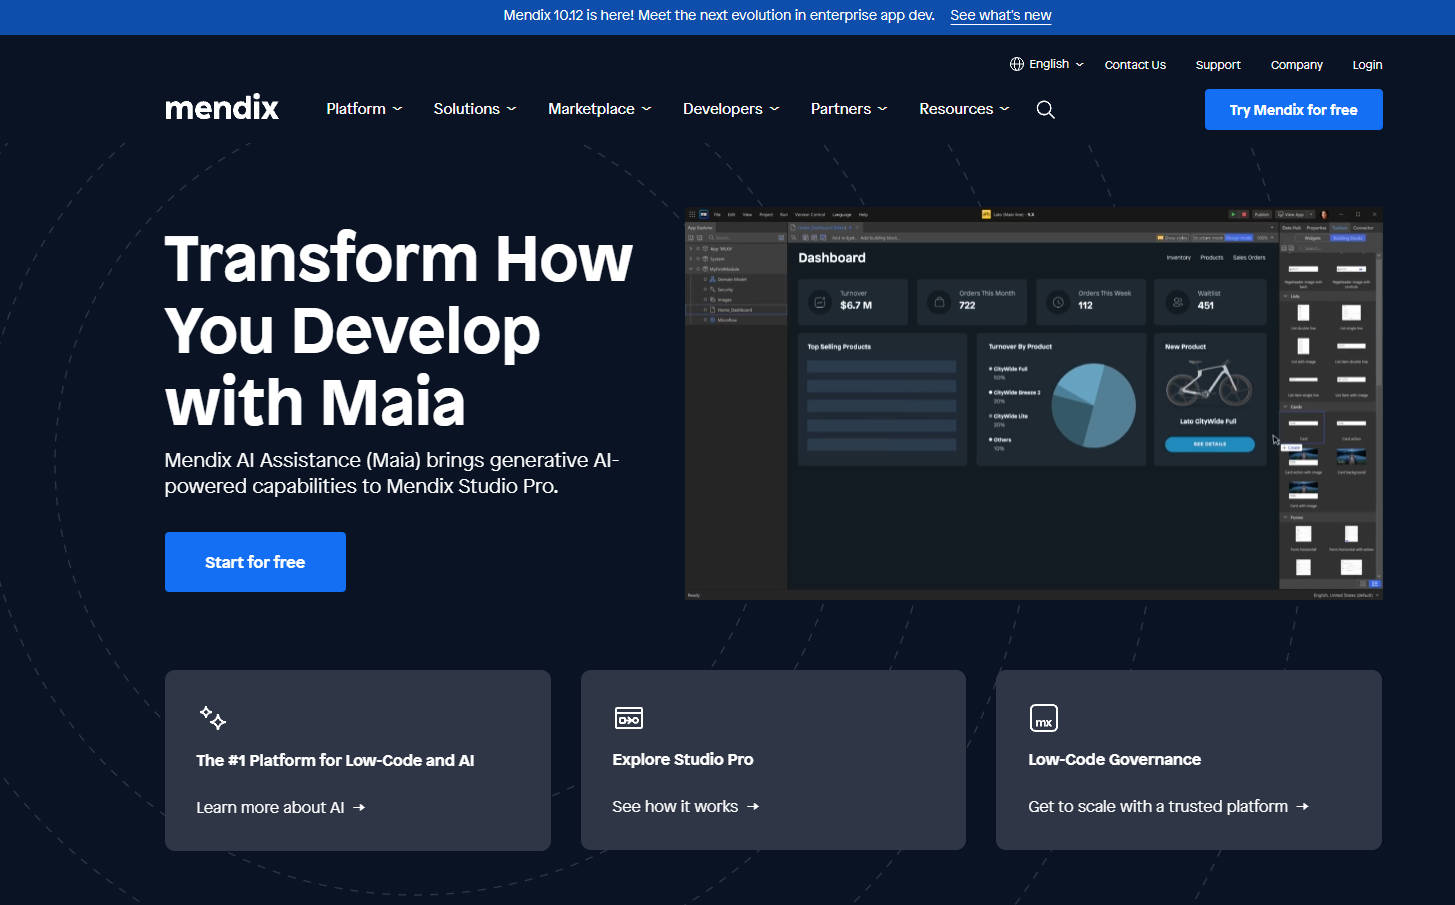The image size is (1455, 905).
Task: Click the Low-Code Governance heading
Action: click(x=1115, y=759)
